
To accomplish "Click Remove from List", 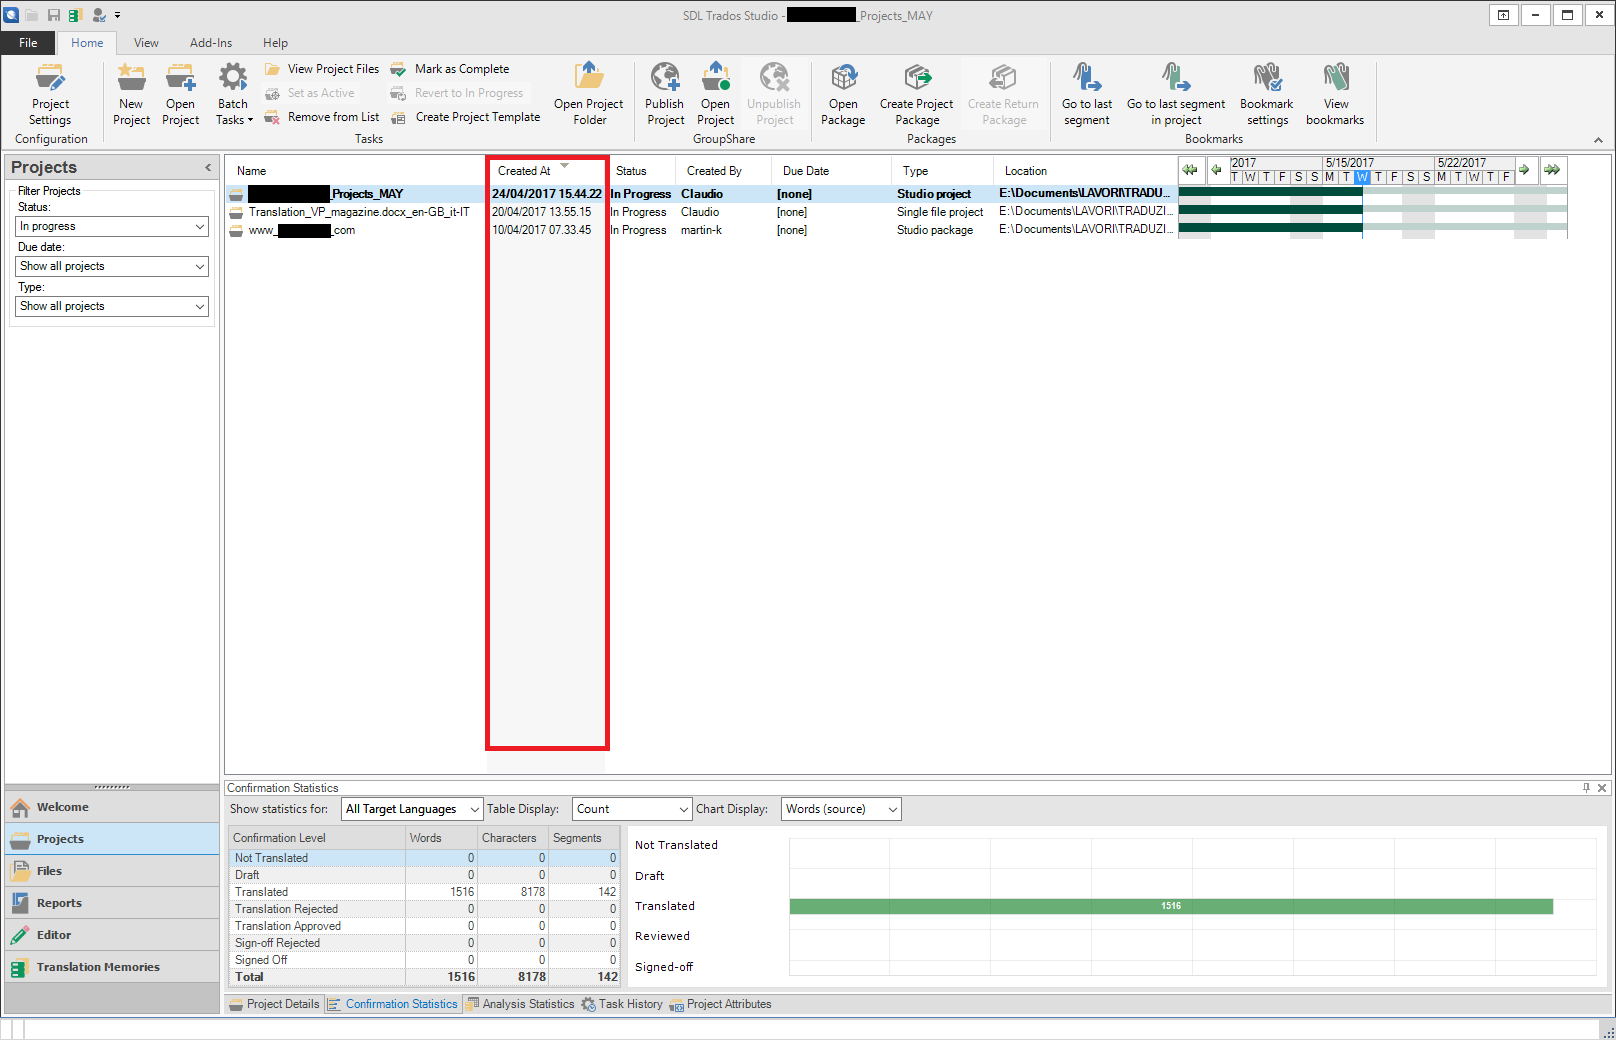I will click(322, 117).
